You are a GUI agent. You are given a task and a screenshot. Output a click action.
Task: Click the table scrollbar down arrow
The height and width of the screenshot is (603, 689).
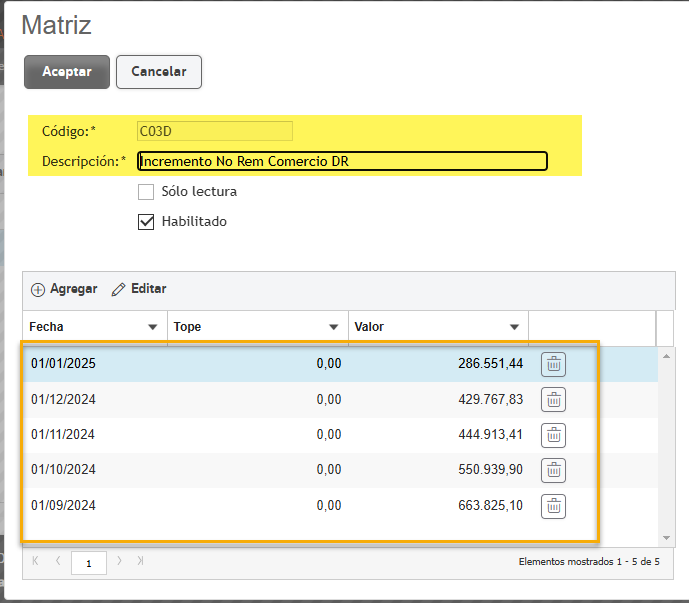pyautogui.click(x=667, y=538)
